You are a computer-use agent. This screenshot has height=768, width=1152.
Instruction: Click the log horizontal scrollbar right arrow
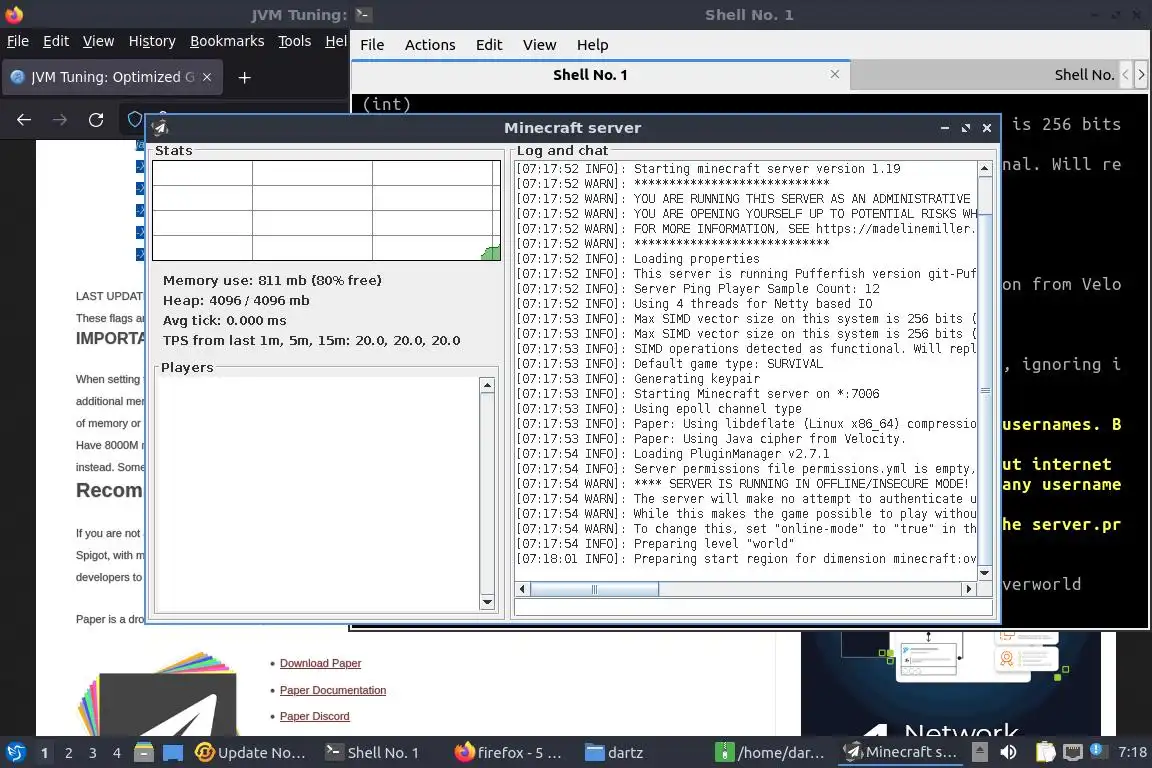point(969,589)
